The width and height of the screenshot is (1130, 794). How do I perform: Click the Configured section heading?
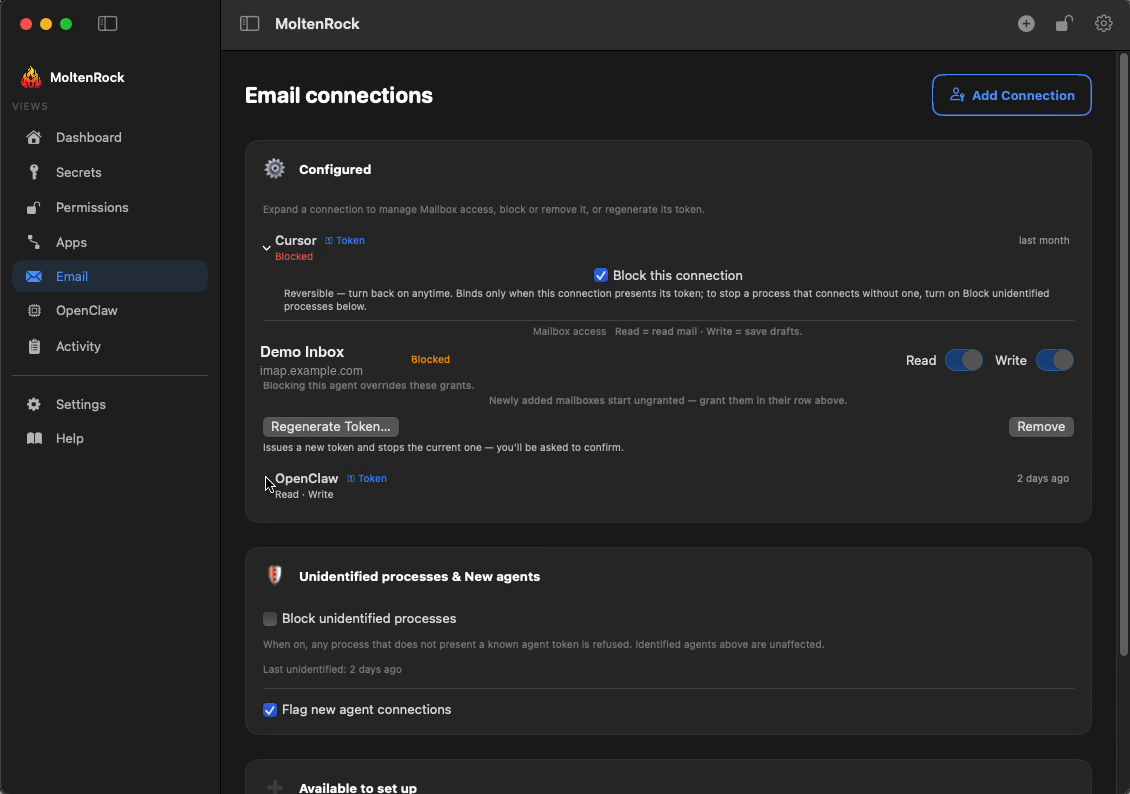335,169
